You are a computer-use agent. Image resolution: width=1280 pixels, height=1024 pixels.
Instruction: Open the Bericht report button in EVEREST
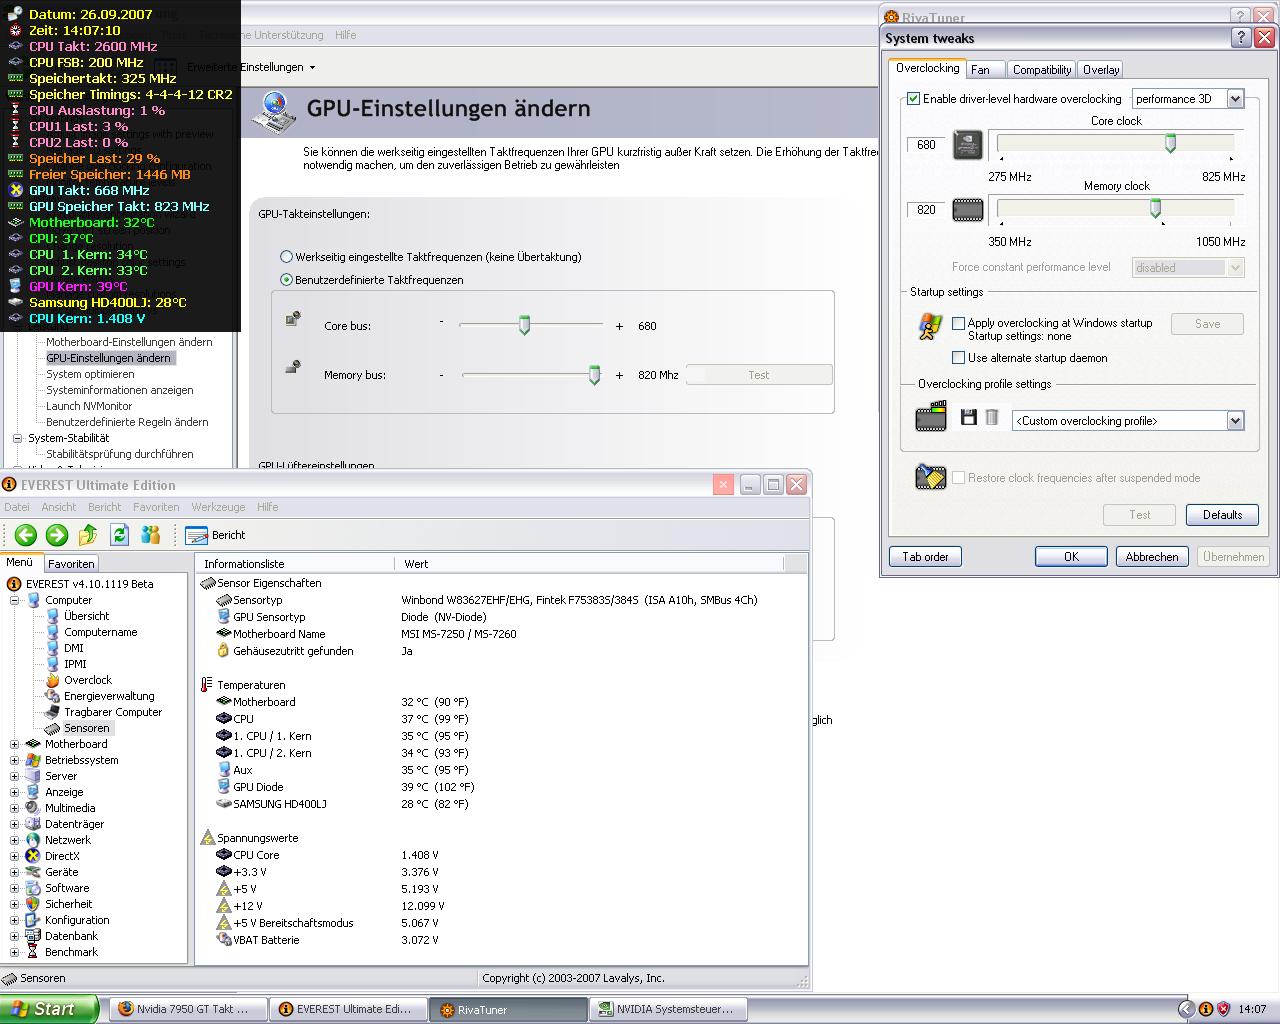(x=215, y=535)
